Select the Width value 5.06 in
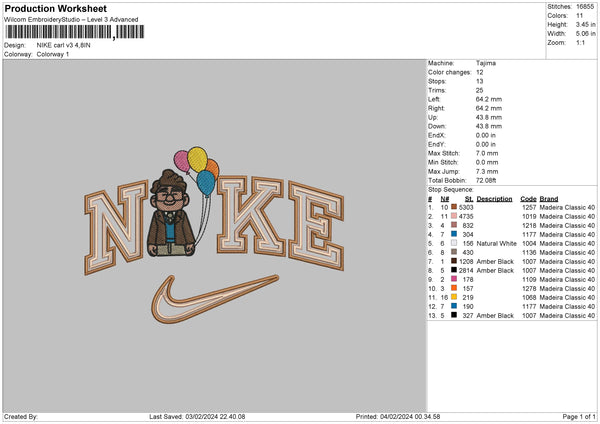 pyautogui.click(x=585, y=34)
